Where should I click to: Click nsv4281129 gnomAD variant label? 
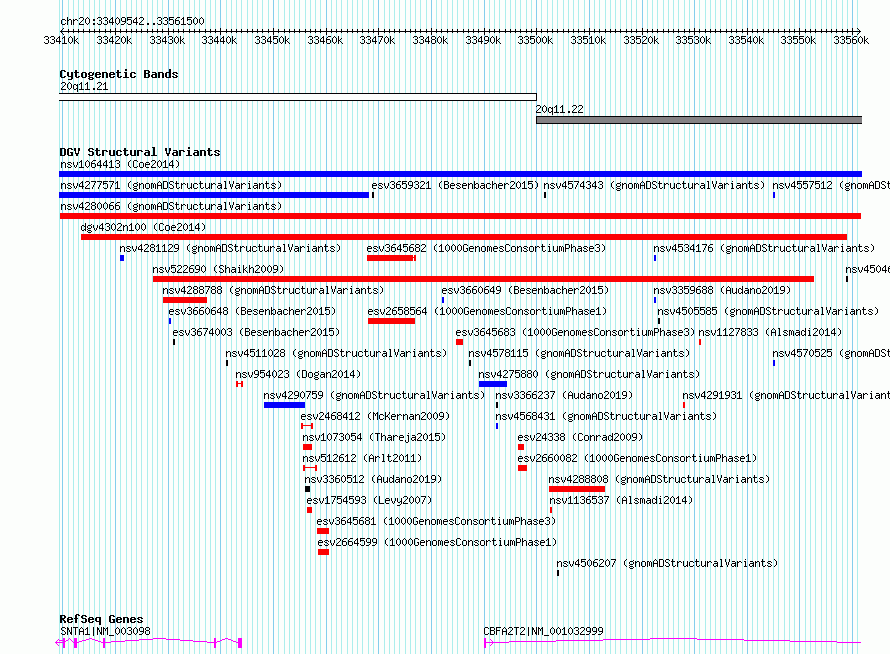(x=230, y=249)
